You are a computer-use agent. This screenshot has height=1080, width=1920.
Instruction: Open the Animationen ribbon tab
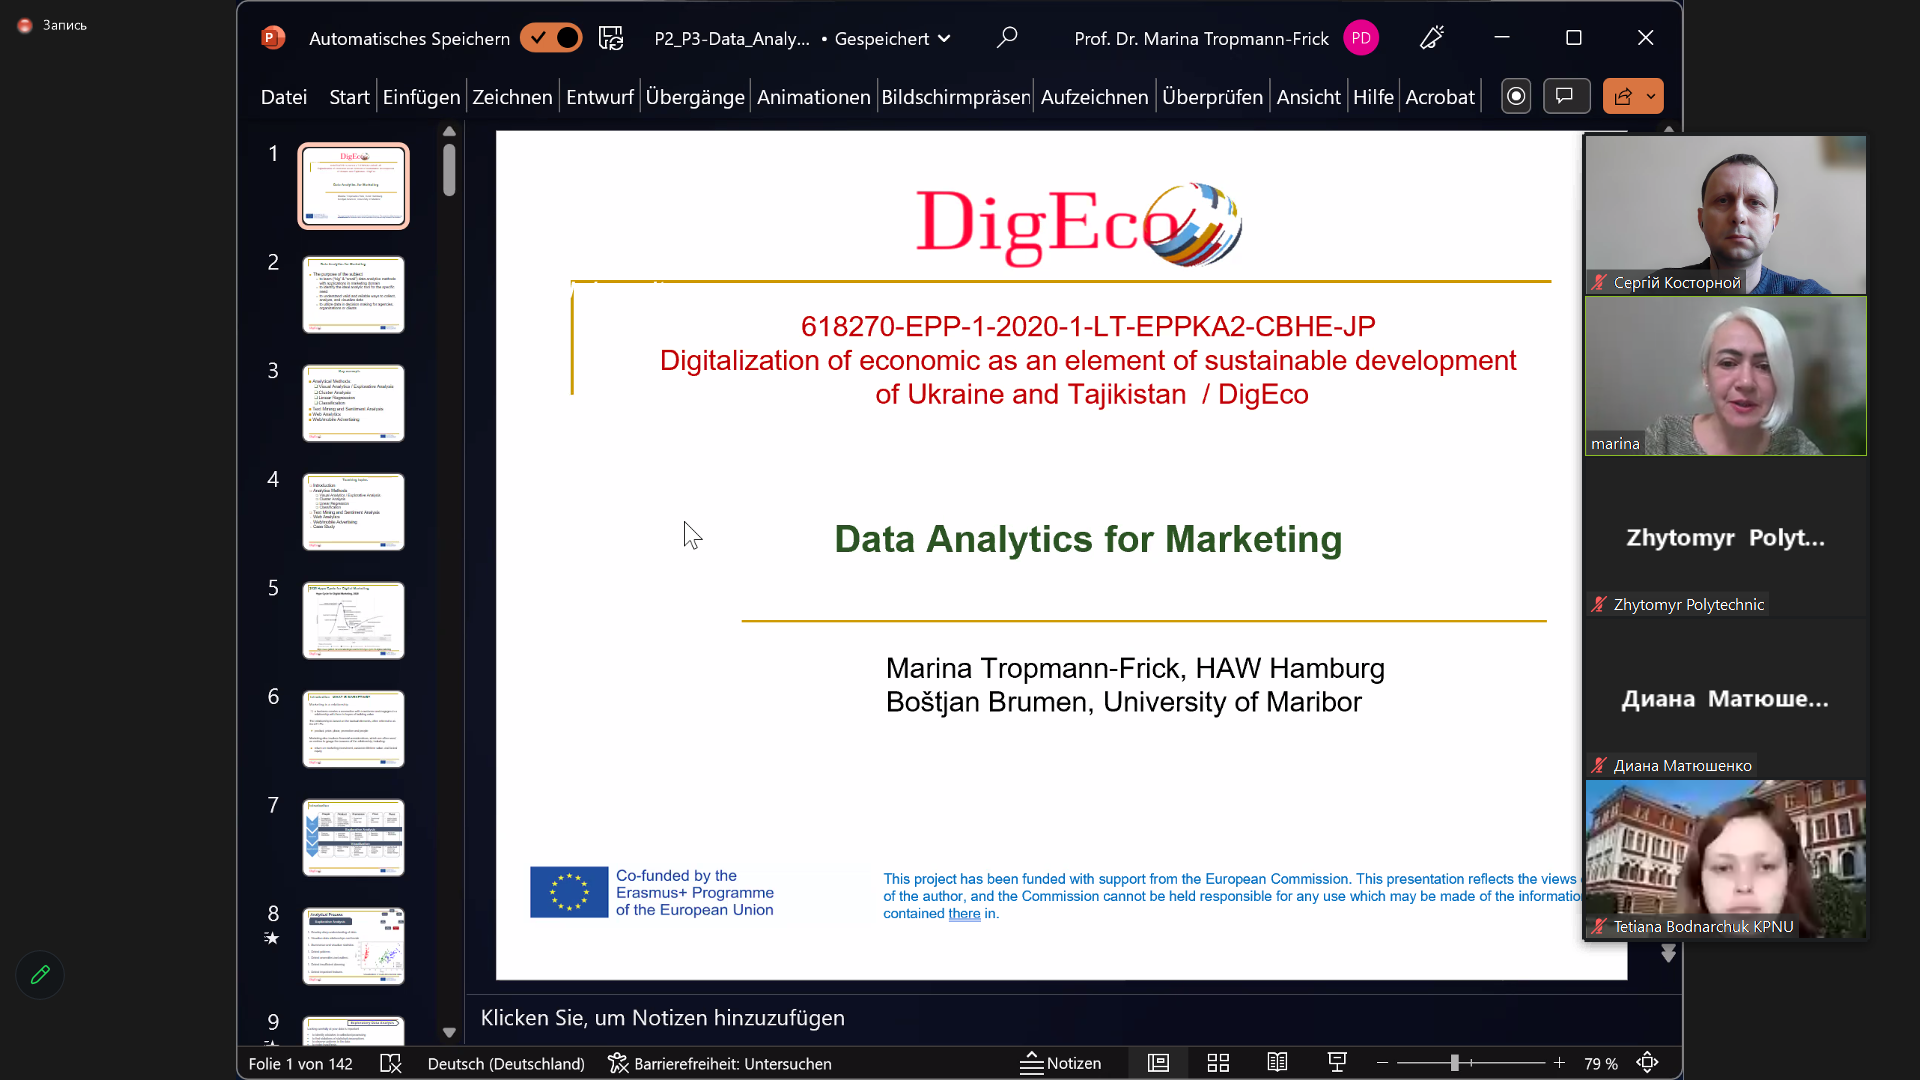tap(812, 96)
